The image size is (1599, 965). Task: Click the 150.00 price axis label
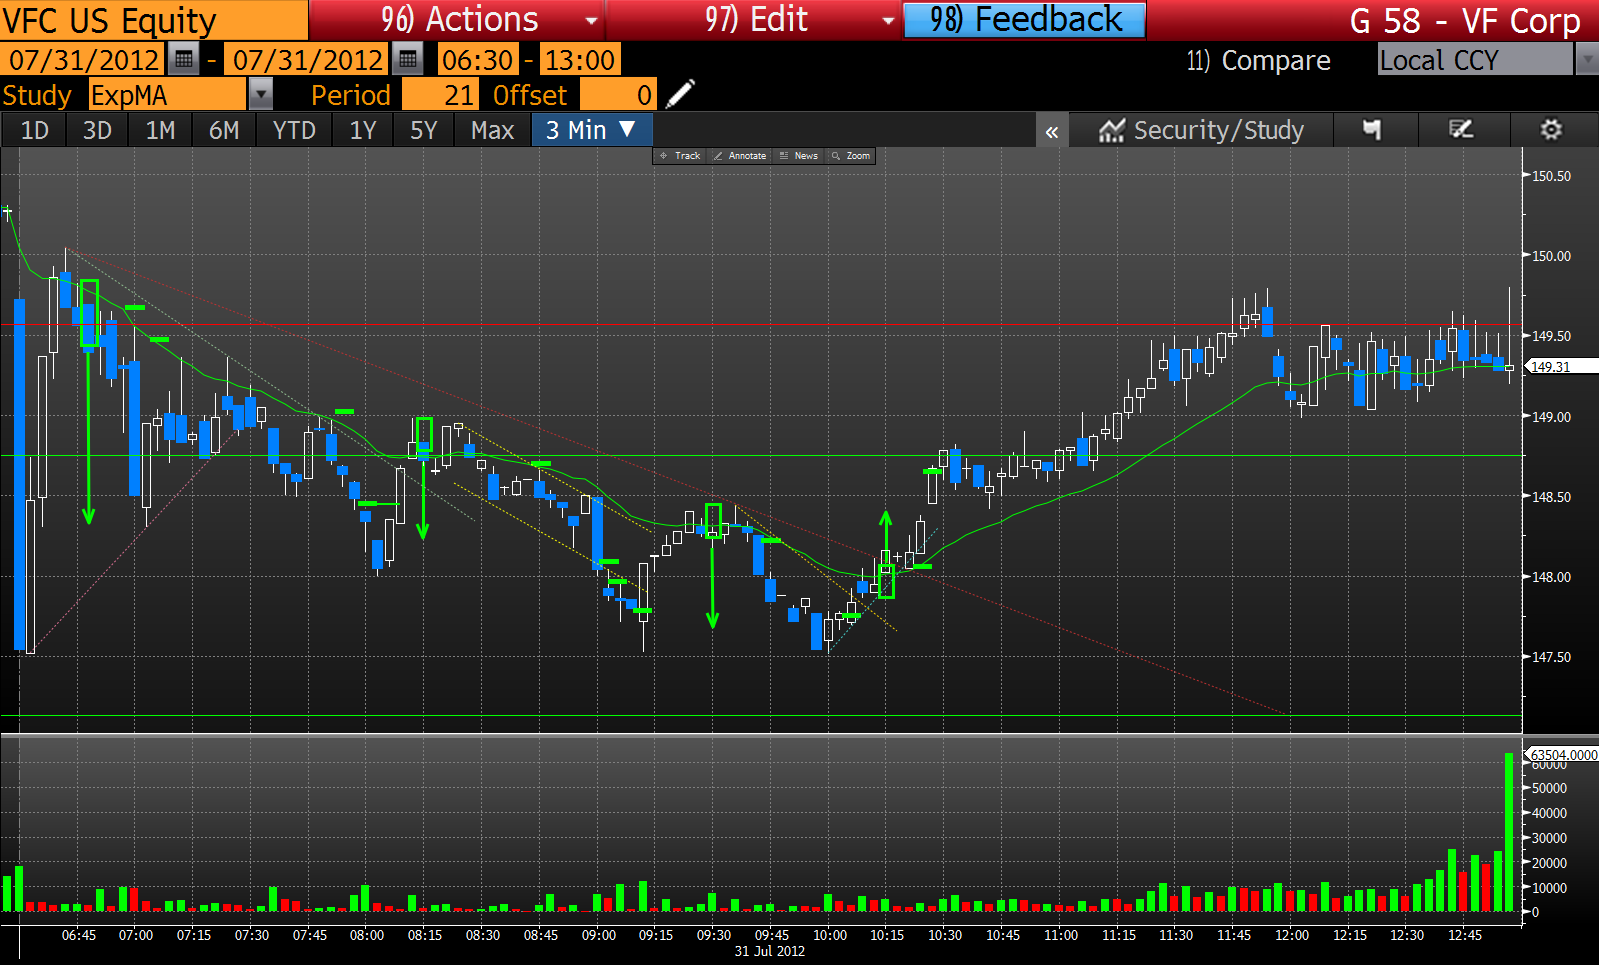coord(1551,256)
